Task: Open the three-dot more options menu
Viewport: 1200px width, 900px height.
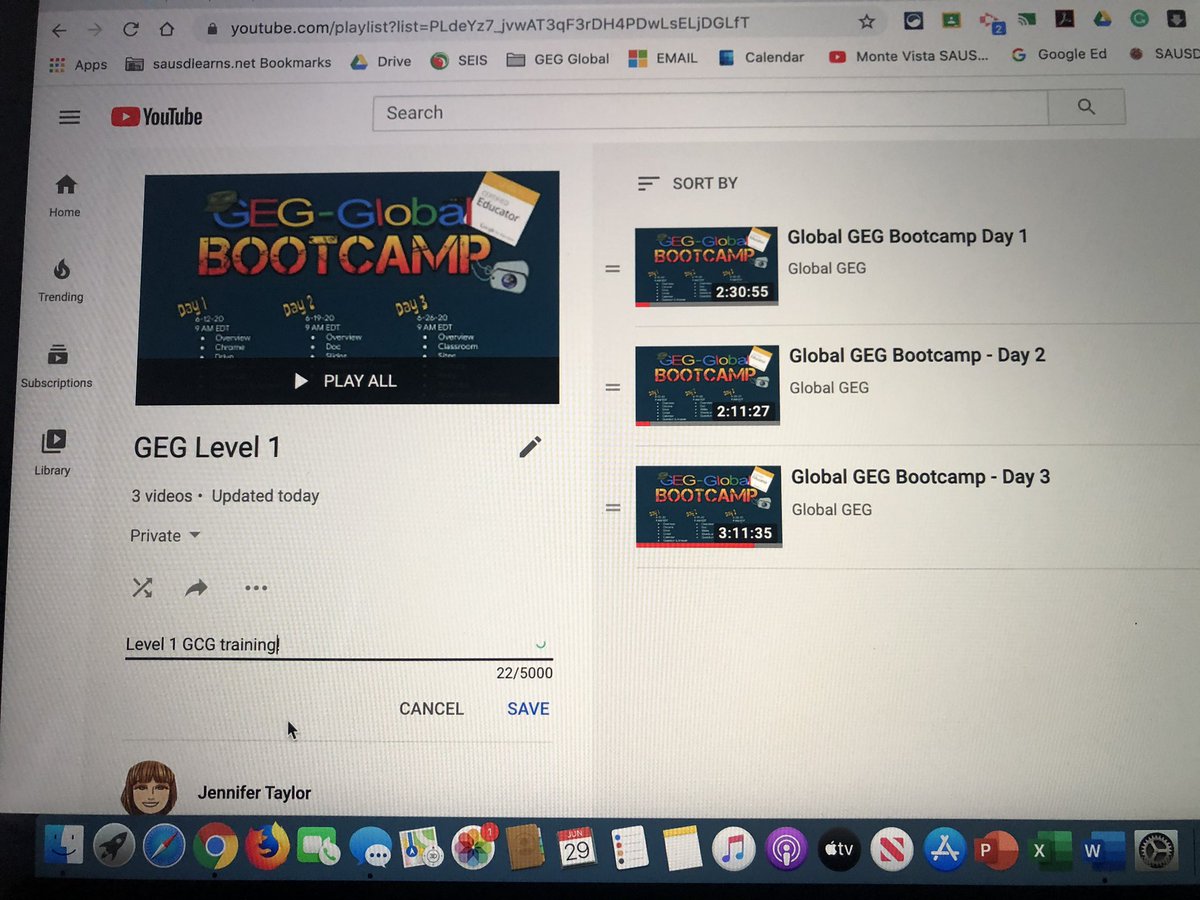Action: 256,588
